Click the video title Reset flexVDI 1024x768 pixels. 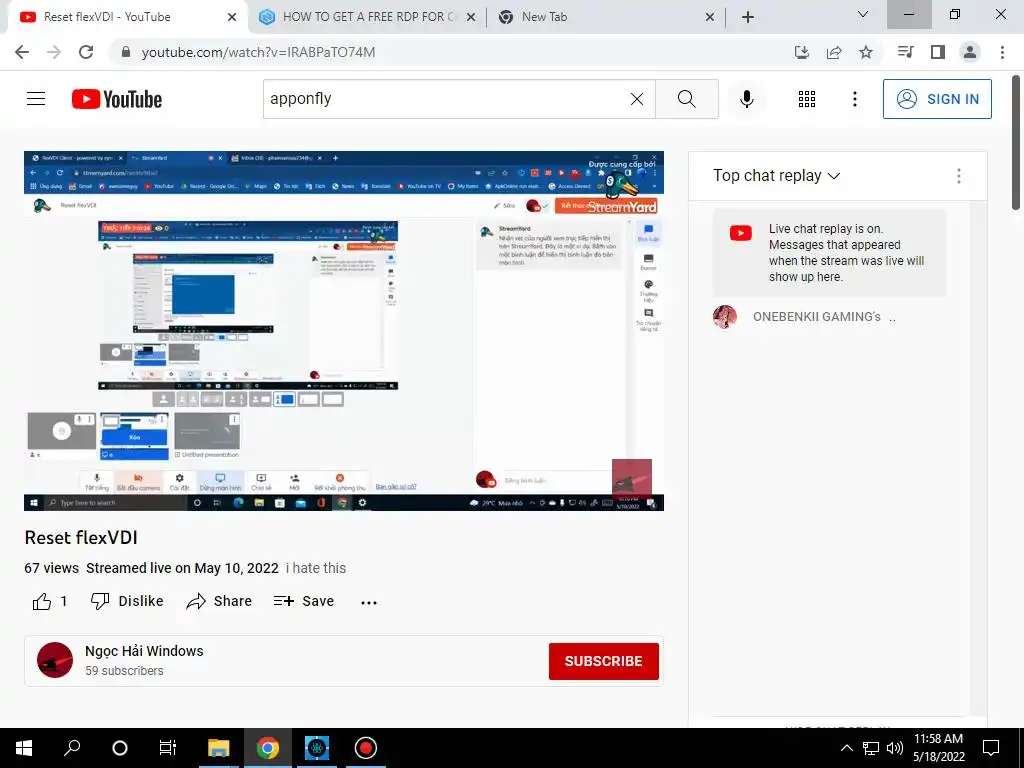click(81, 537)
